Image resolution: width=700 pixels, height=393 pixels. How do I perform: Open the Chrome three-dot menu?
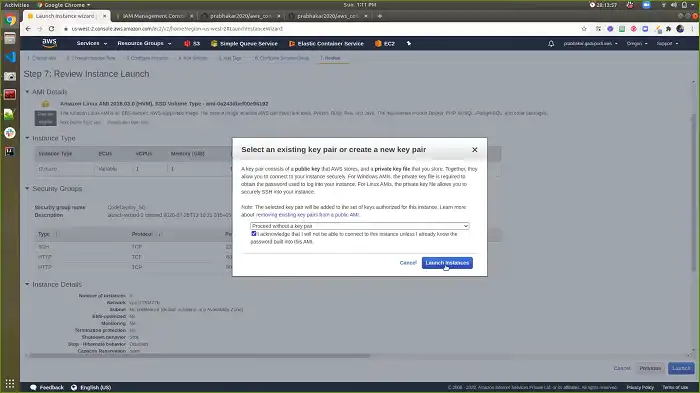click(692, 29)
